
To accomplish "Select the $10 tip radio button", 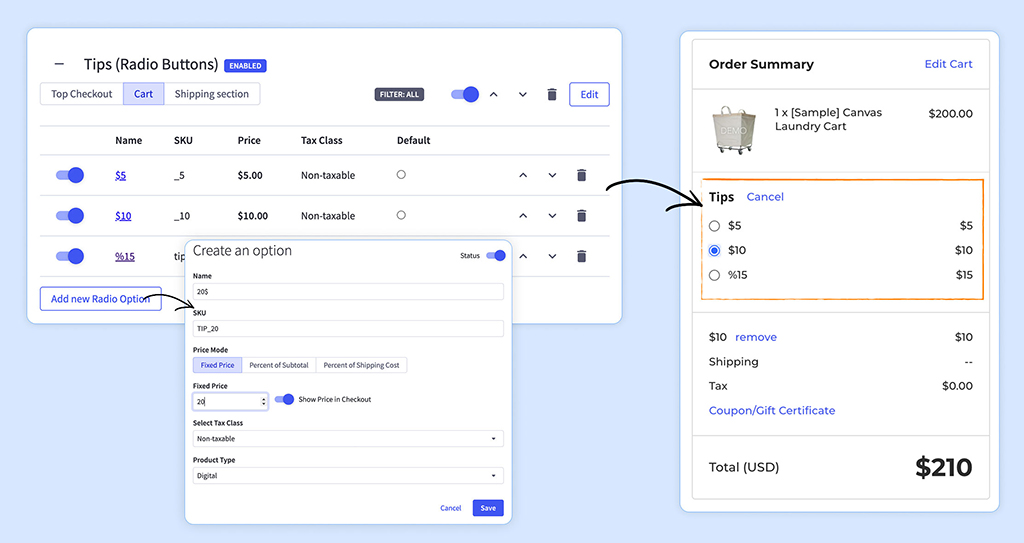I will (x=714, y=250).
